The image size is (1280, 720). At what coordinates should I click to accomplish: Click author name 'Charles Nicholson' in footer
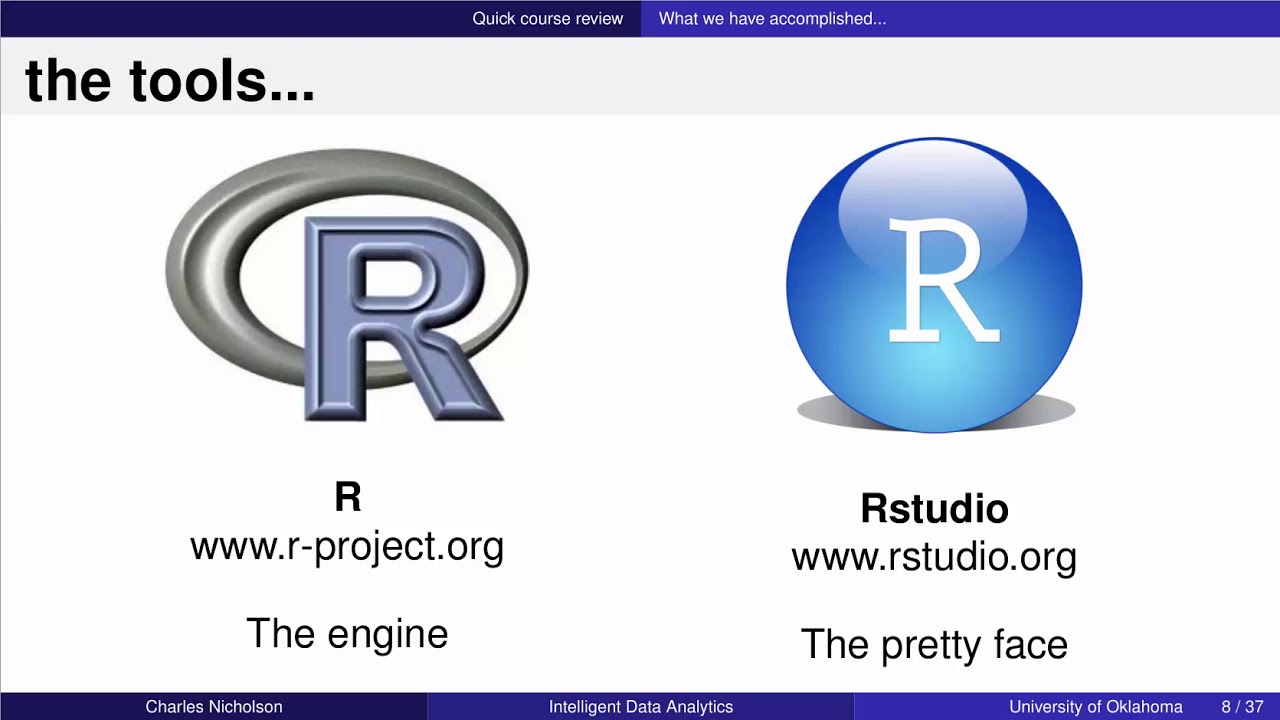tap(214, 707)
